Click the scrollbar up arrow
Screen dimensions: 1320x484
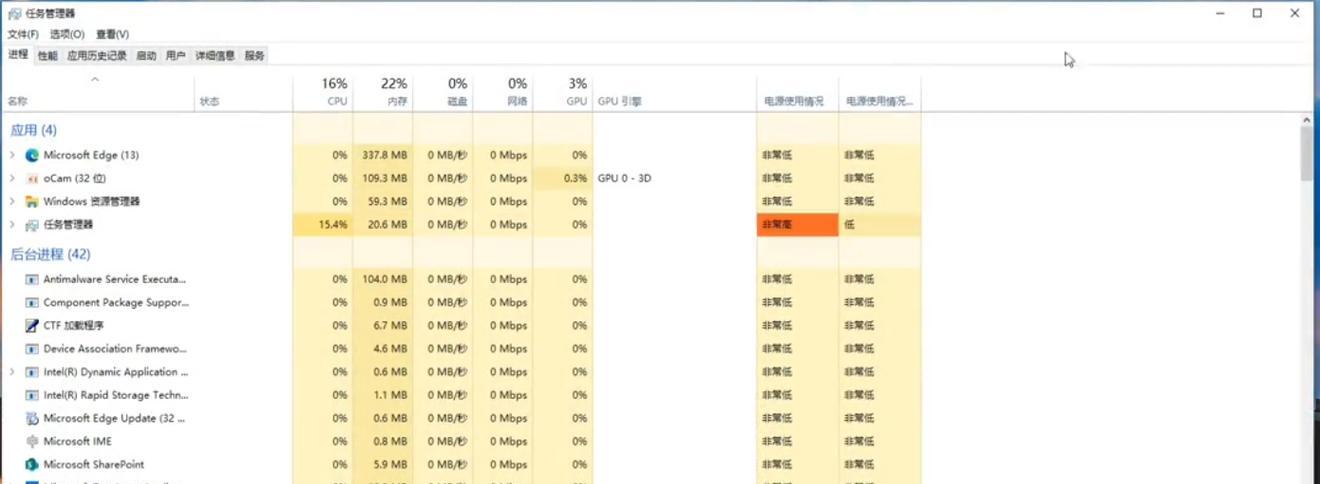[1306, 119]
